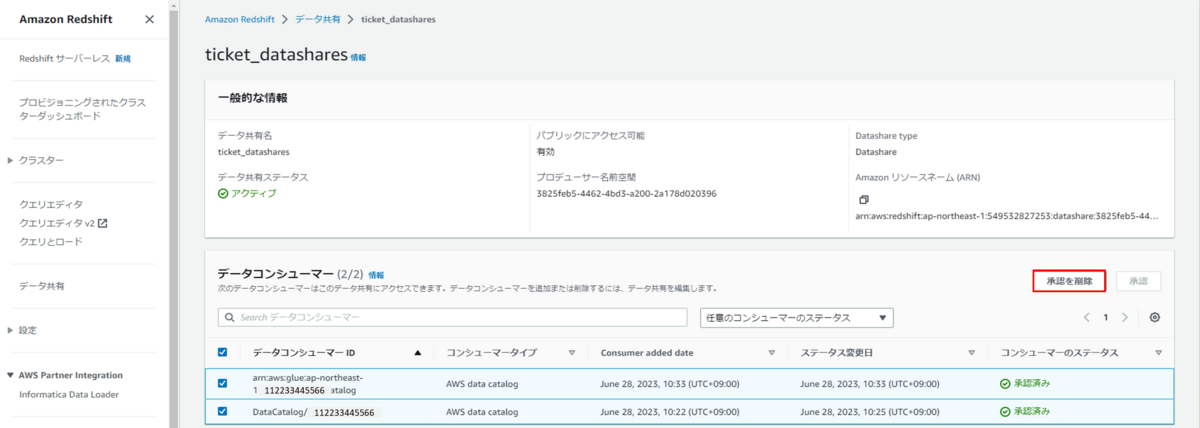Sort by コンシューマーのステータス column arrow
1200x428 pixels.
[x=1158, y=353]
